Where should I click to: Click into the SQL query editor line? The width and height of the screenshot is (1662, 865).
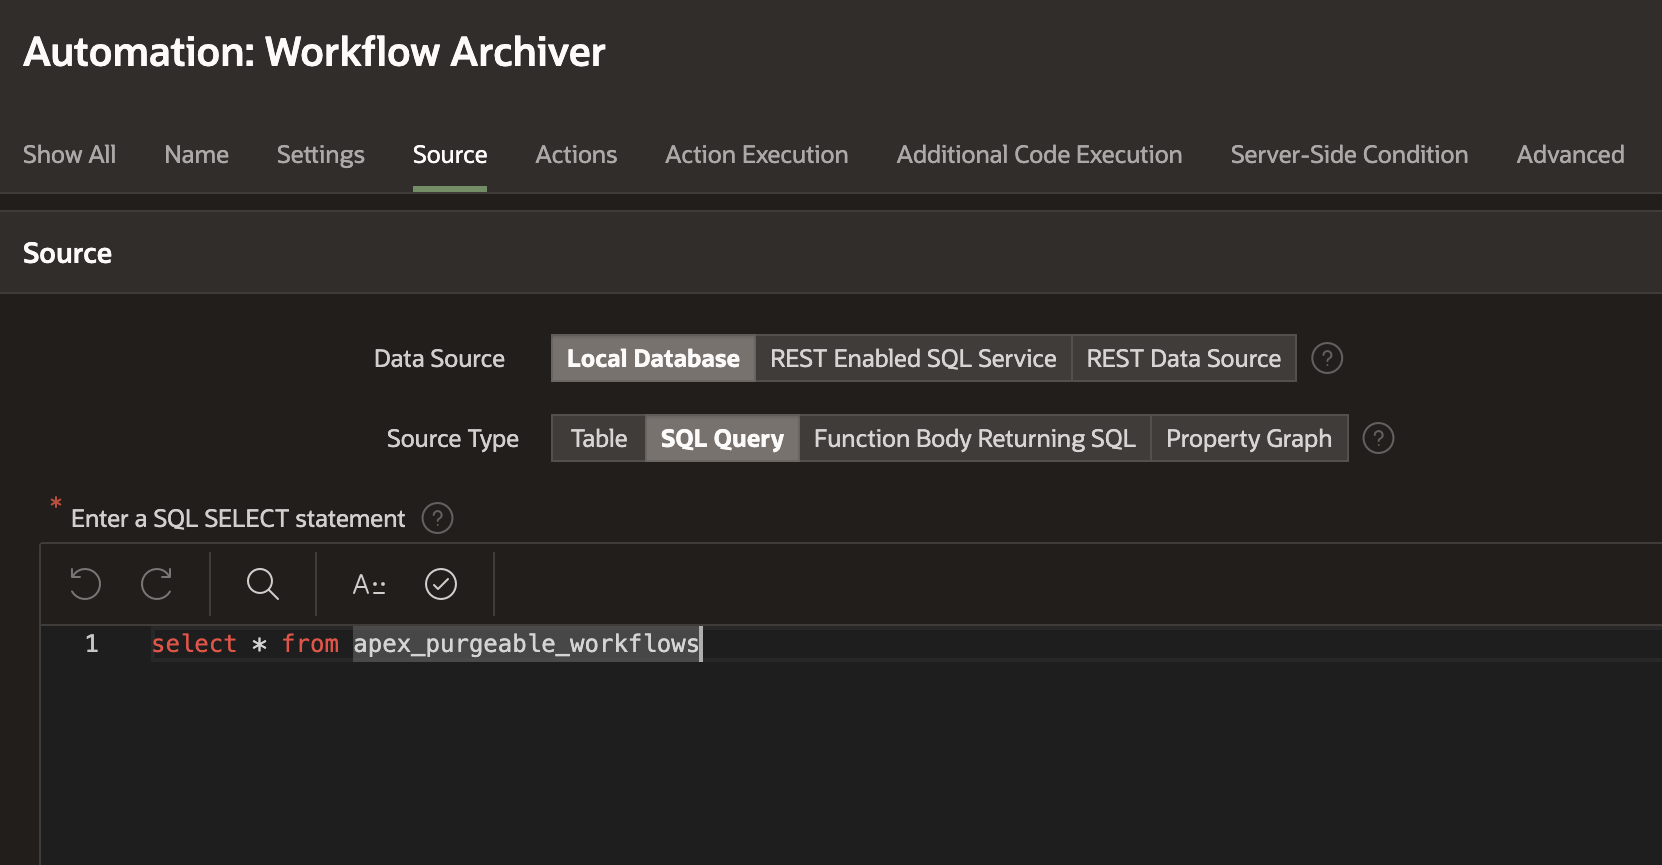point(900,644)
